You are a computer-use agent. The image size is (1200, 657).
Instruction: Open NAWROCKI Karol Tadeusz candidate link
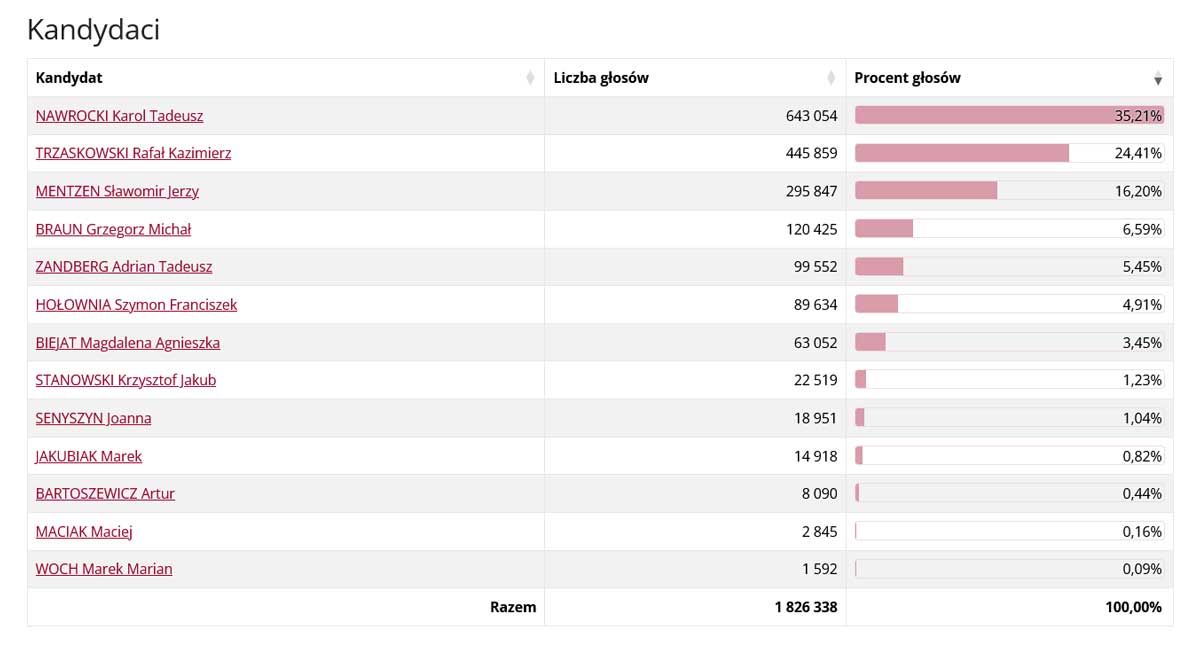pyautogui.click(x=119, y=116)
